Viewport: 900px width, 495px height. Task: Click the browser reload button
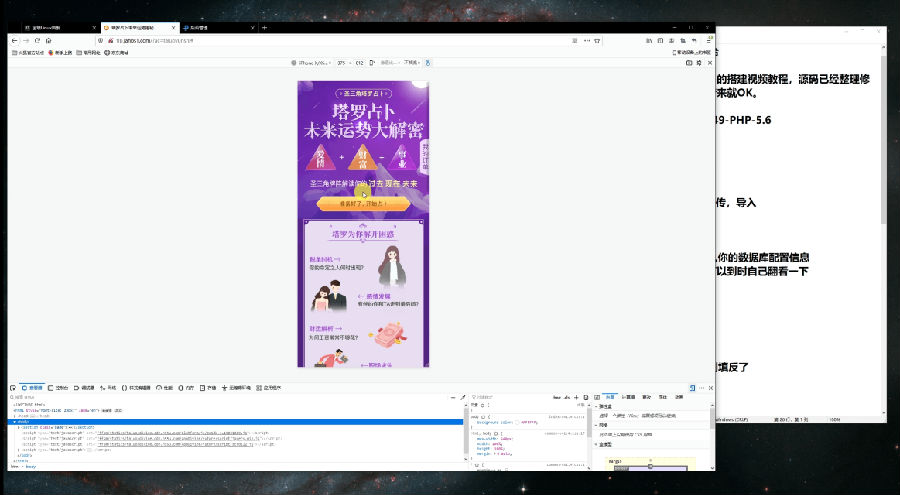coord(37,40)
